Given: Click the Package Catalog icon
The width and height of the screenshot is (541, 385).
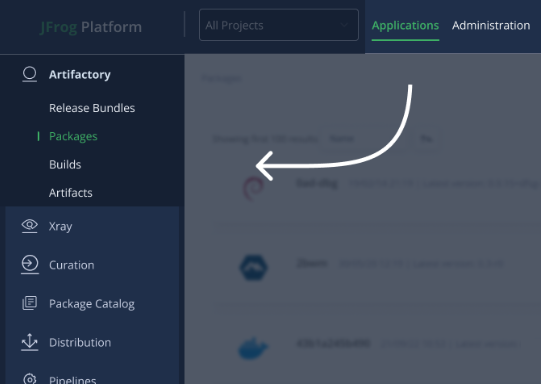Looking at the screenshot, I should 30,303.
